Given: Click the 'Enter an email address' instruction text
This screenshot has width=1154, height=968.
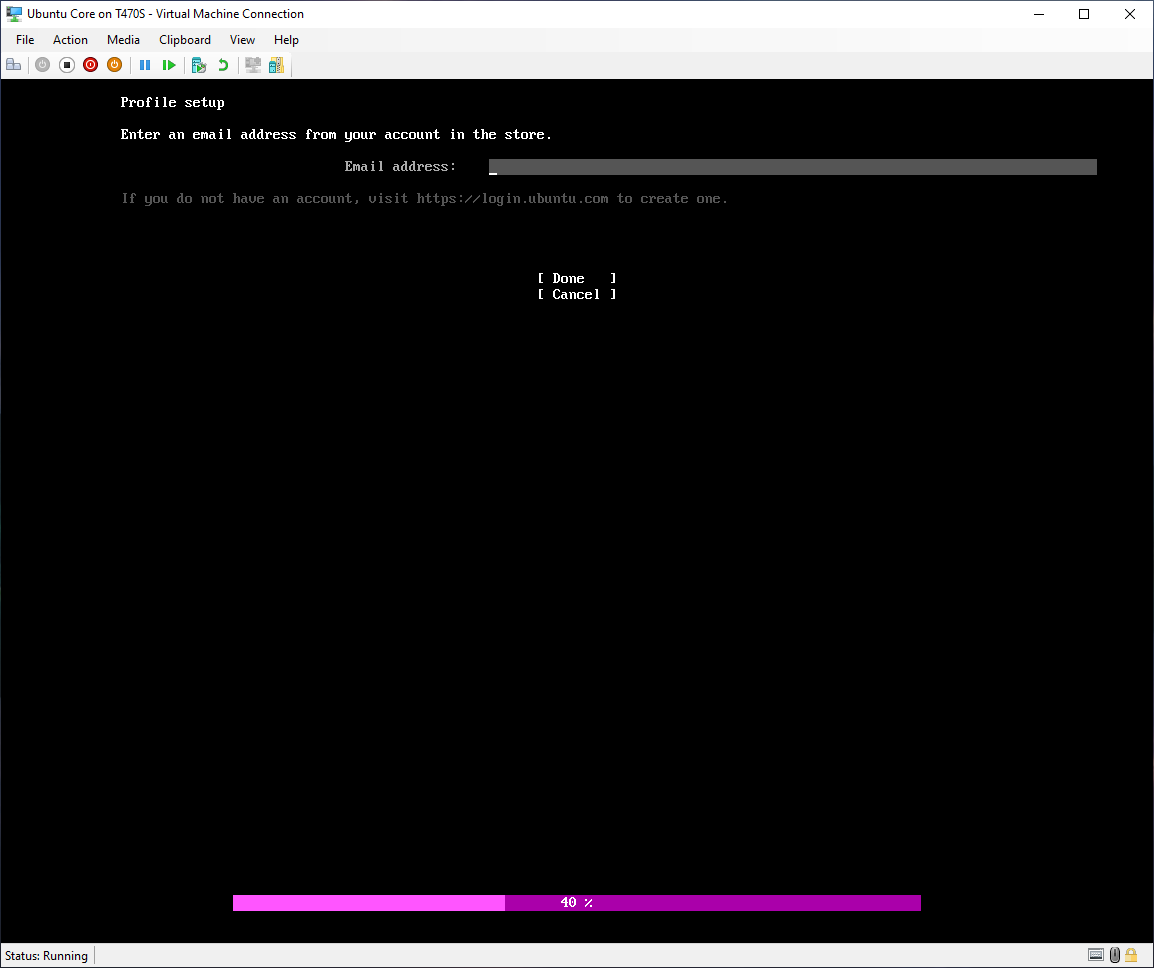Looking at the screenshot, I should tap(336, 135).
